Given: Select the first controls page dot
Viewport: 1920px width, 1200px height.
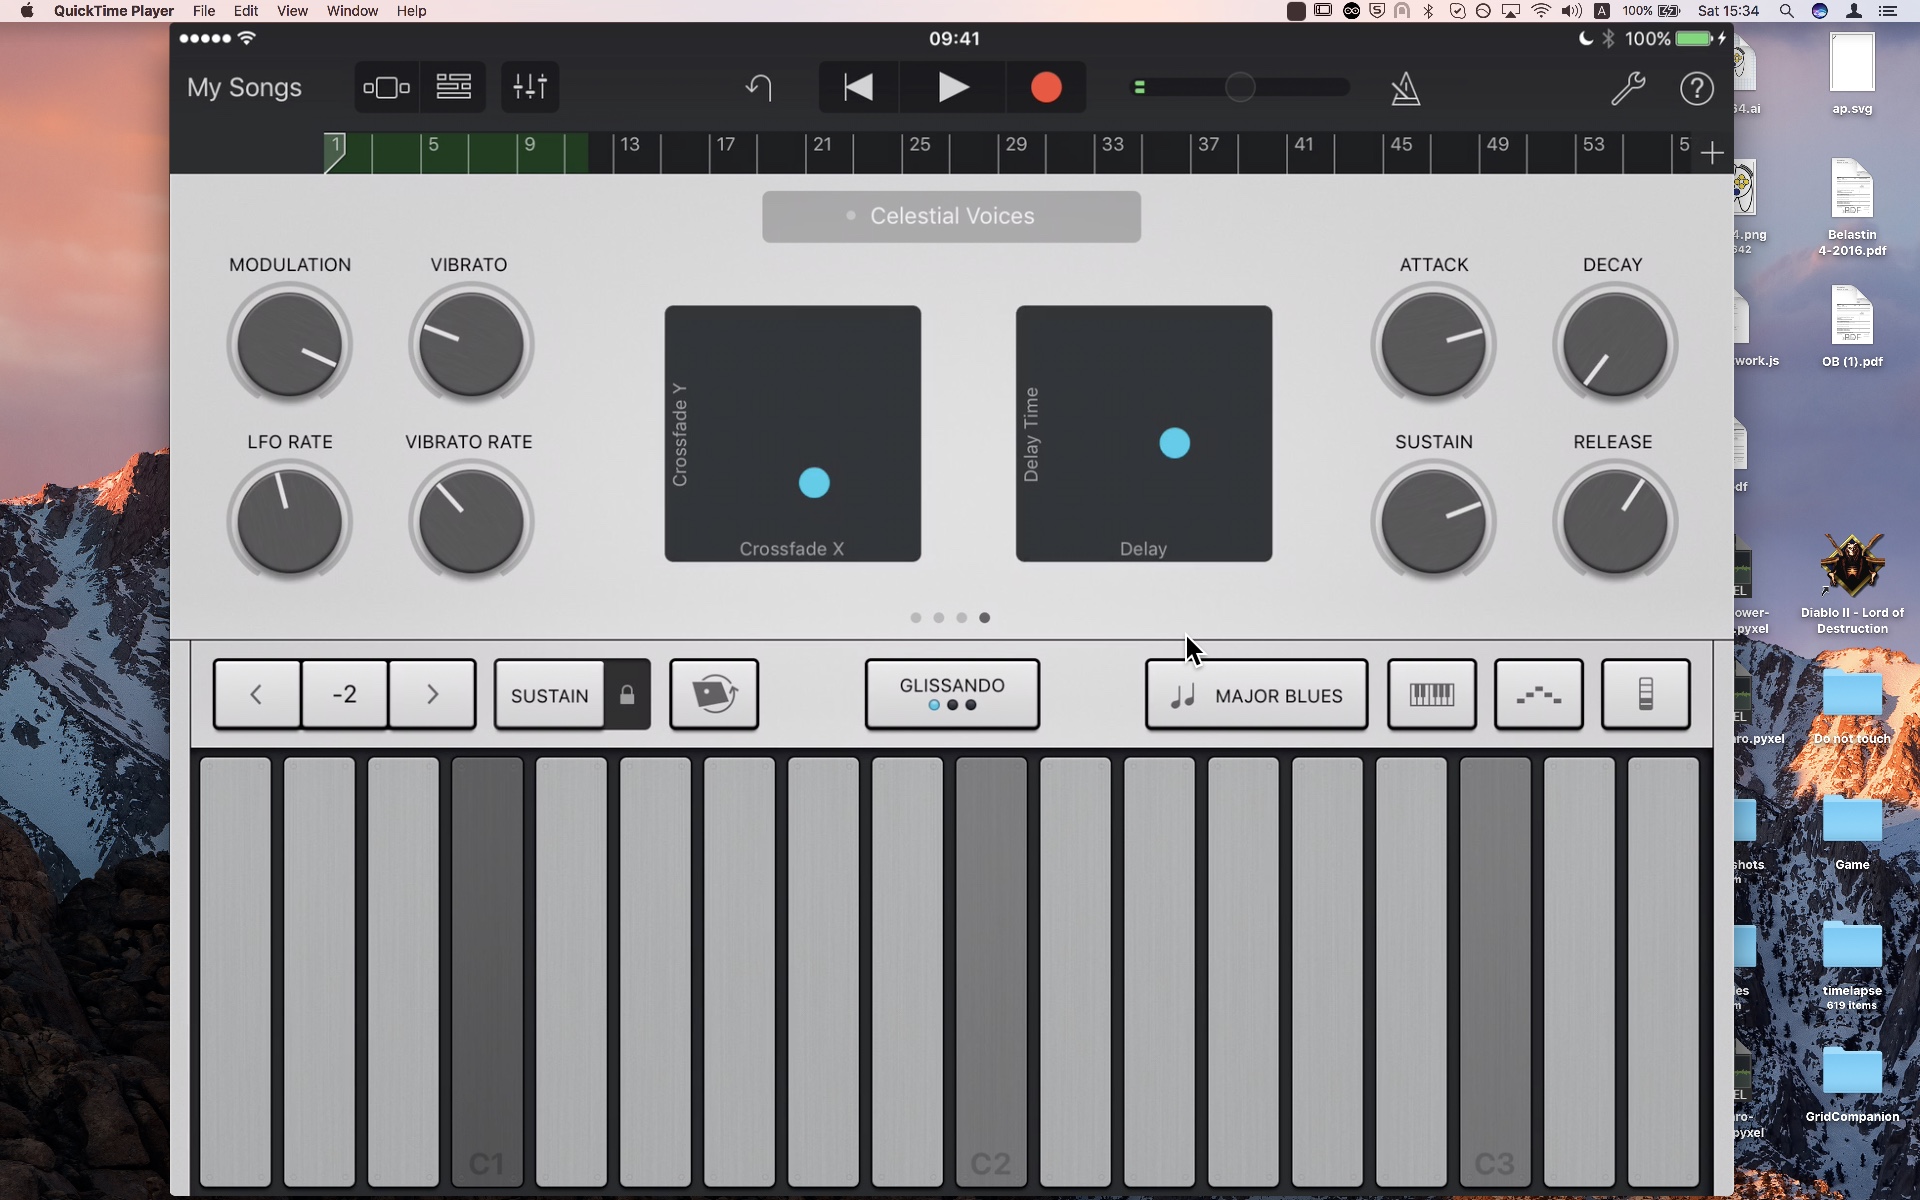Looking at the screenshot, I should [916, 618].
